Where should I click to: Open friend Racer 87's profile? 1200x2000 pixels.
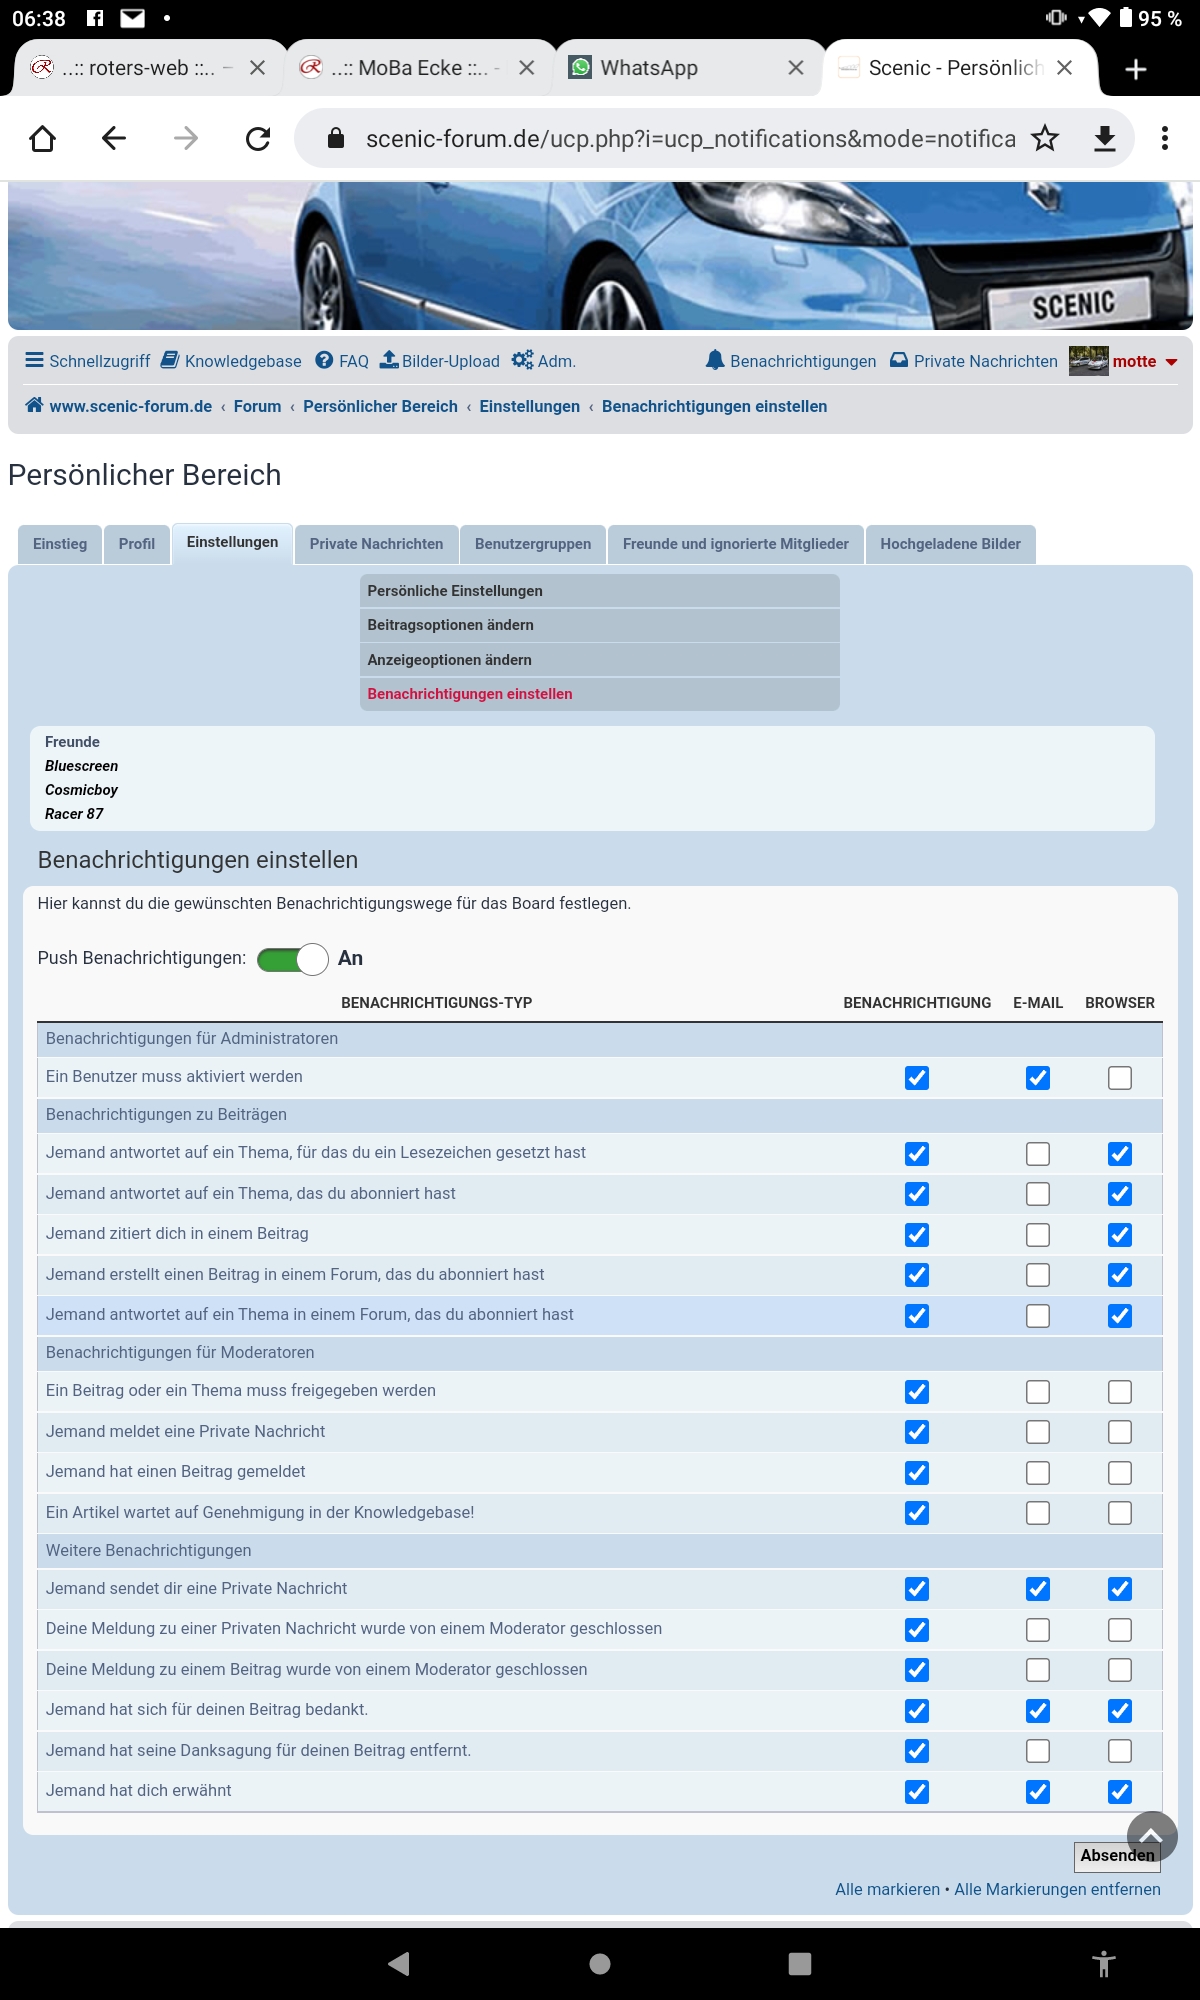point(74,814)
